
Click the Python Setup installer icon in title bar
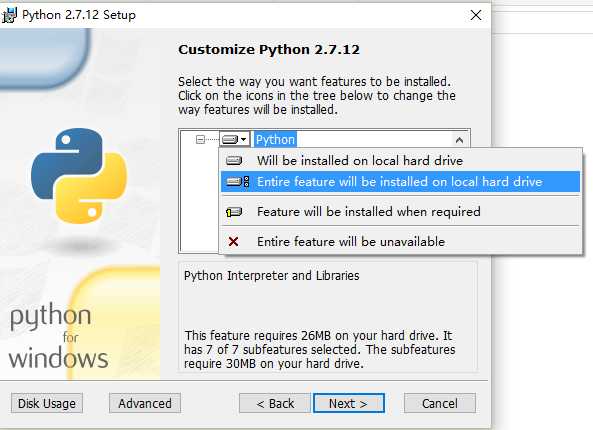click(9, 15)
